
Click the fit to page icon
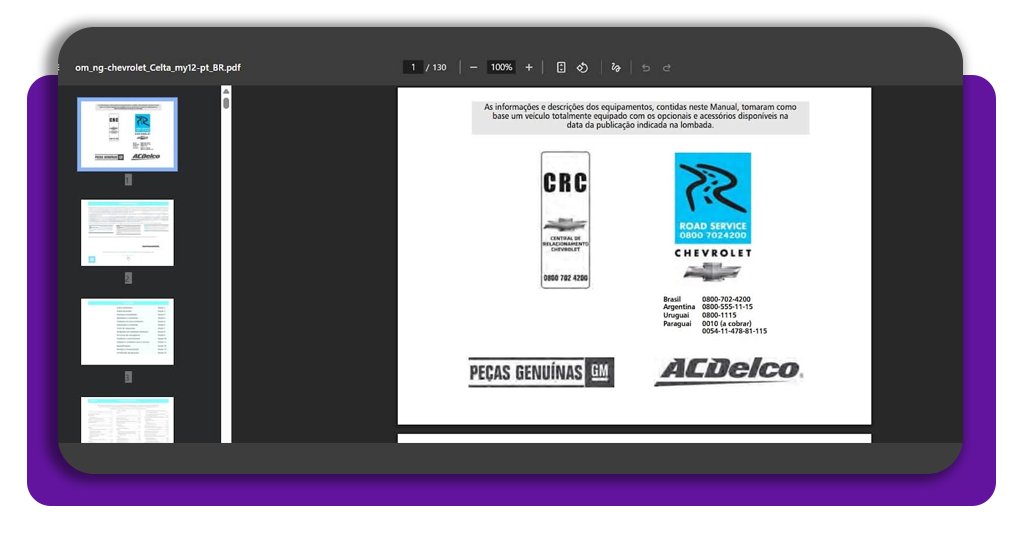[561, 67]
